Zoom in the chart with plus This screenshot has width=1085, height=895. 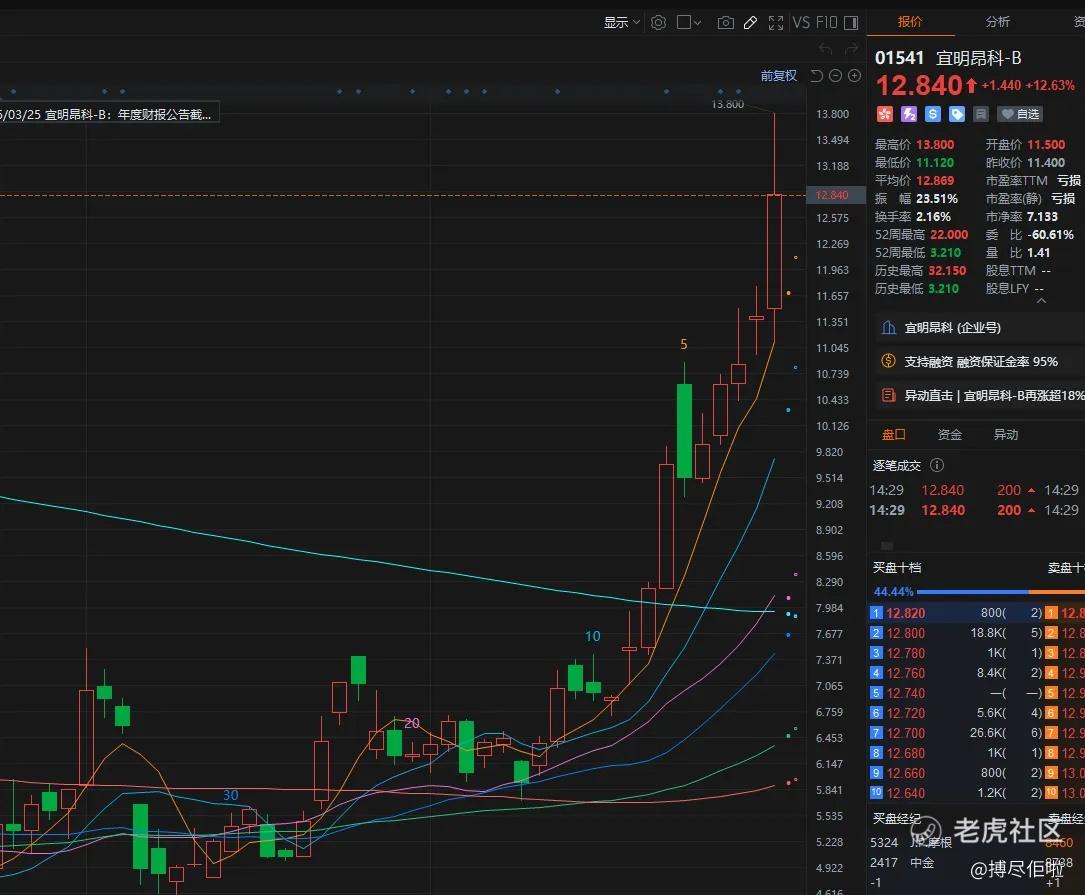pos(855,75)
